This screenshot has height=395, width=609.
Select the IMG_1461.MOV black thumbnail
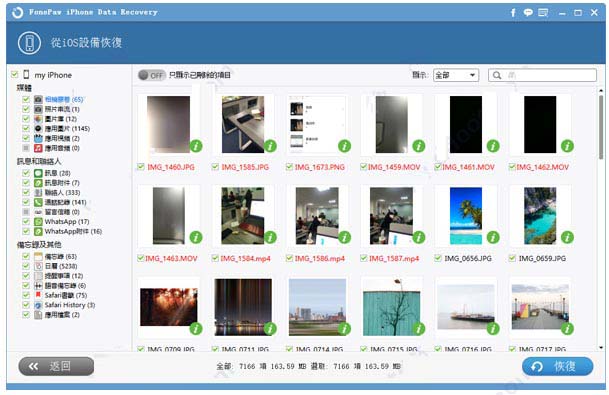(x=466, y=125)
